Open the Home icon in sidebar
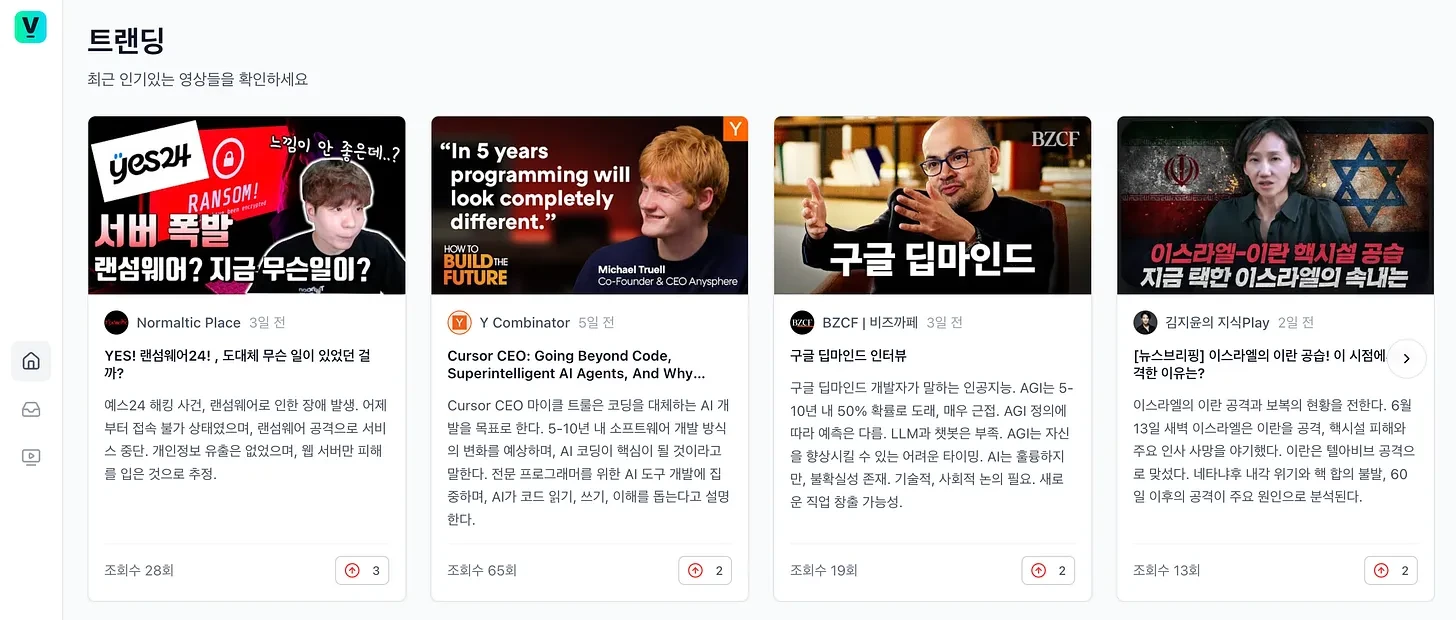 tap(31, 361)
